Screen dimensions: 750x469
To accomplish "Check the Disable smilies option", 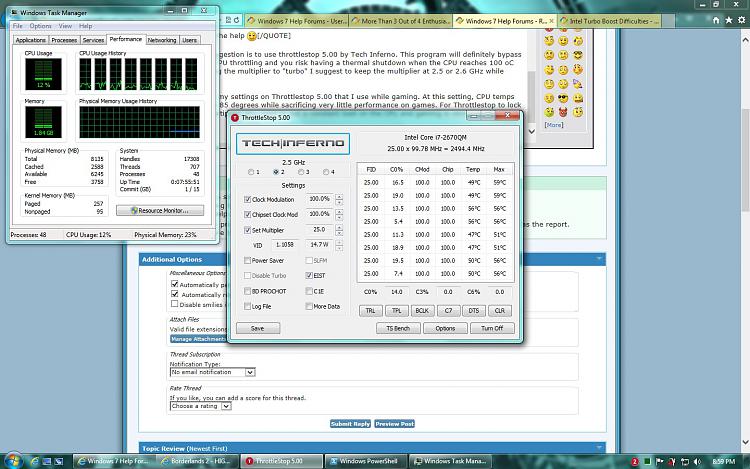I will coord(175,304).
